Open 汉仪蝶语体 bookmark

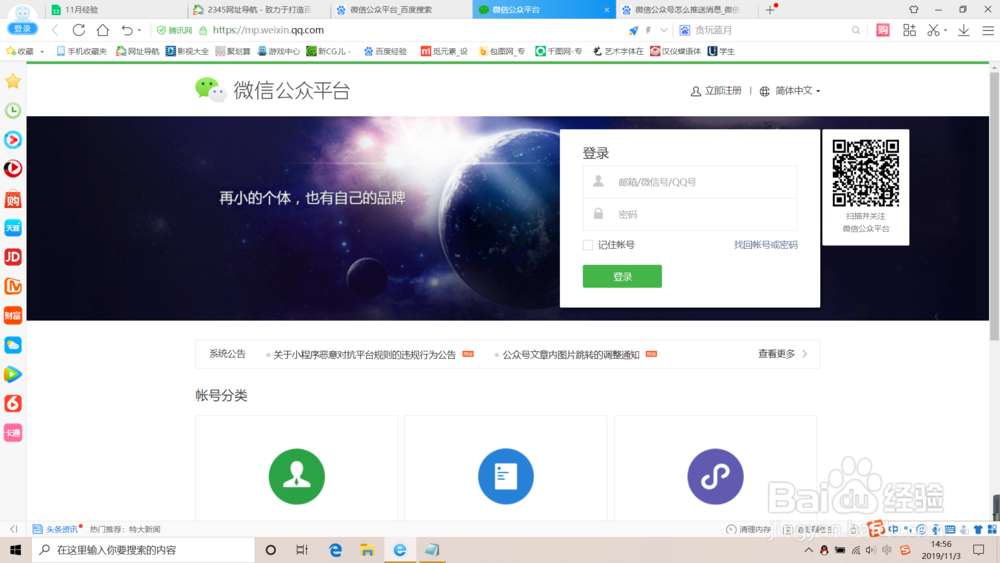675,51
